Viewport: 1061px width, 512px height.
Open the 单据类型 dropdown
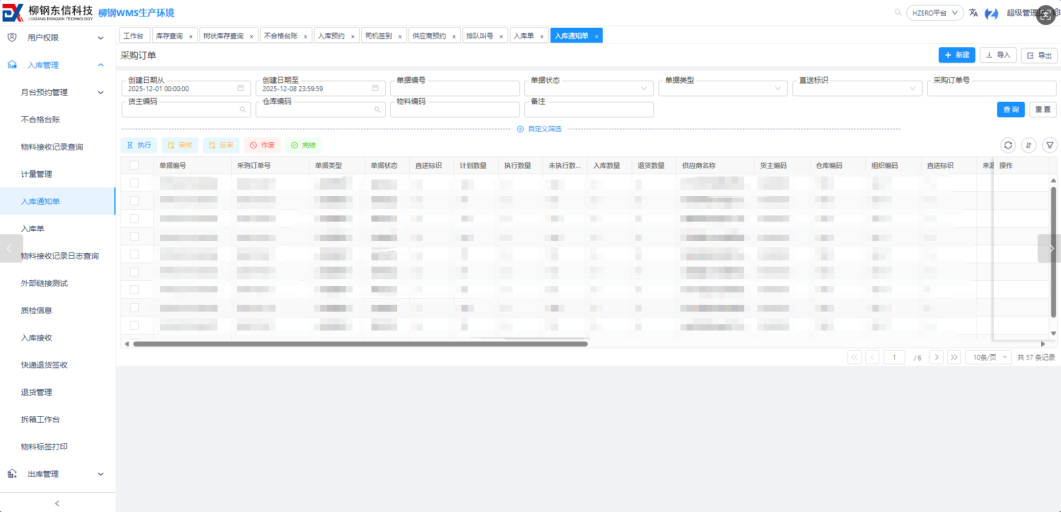(x=723, y=89)
